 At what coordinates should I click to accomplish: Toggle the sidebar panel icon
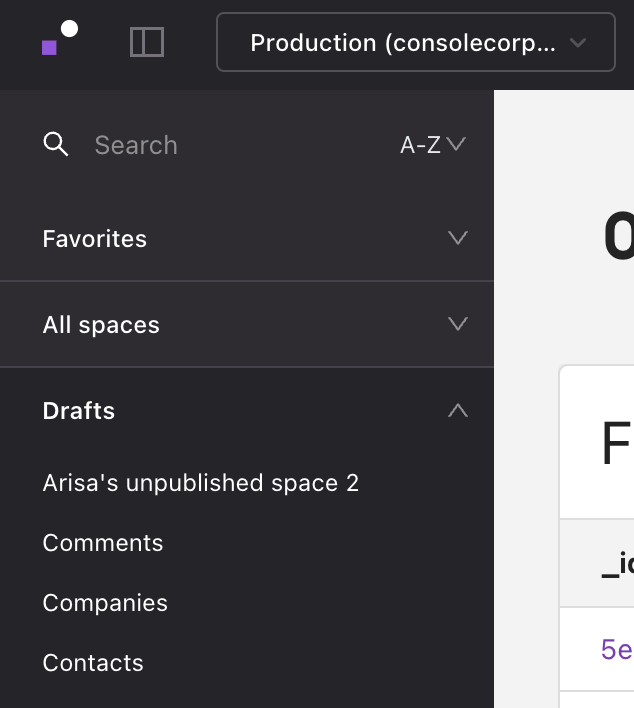(x=147, y=42)
